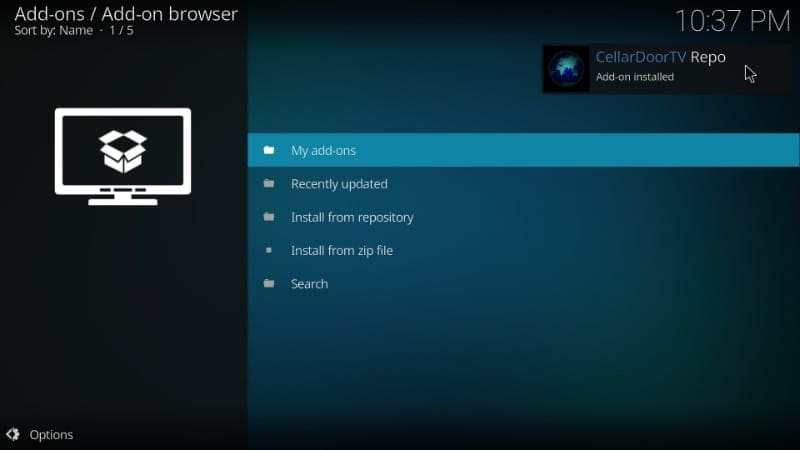Click the Install from zip file bullet icon

pyautogui.click(x=269, y=250)
